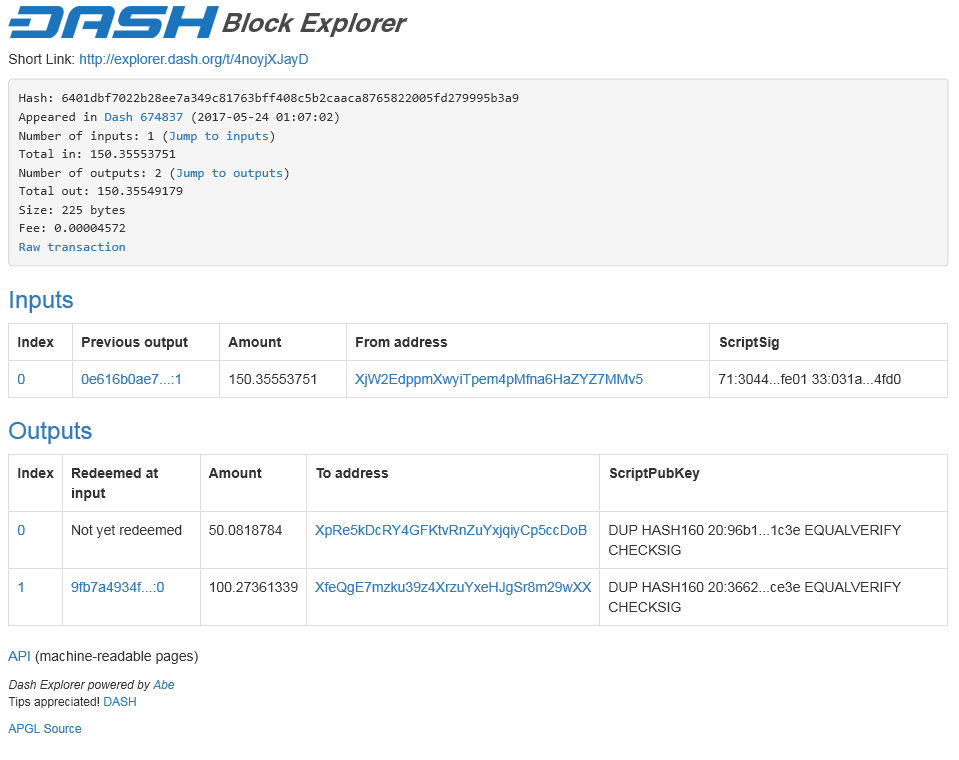Screen dimensions: 959x760
Task: Open the short link explorer.dash.org URL
Action: tap(193, 59)
